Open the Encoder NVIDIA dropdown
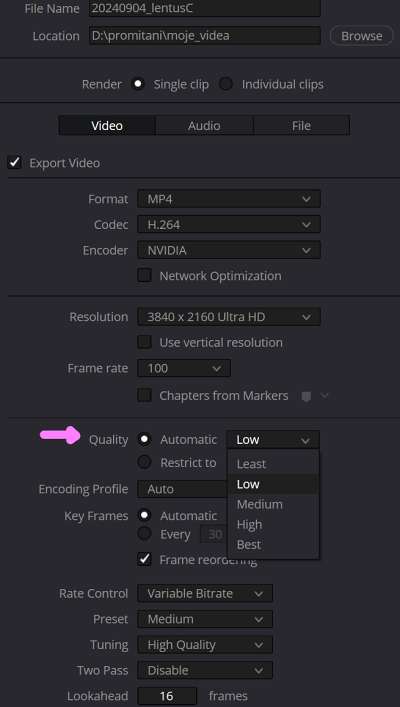 click(229, 250)
